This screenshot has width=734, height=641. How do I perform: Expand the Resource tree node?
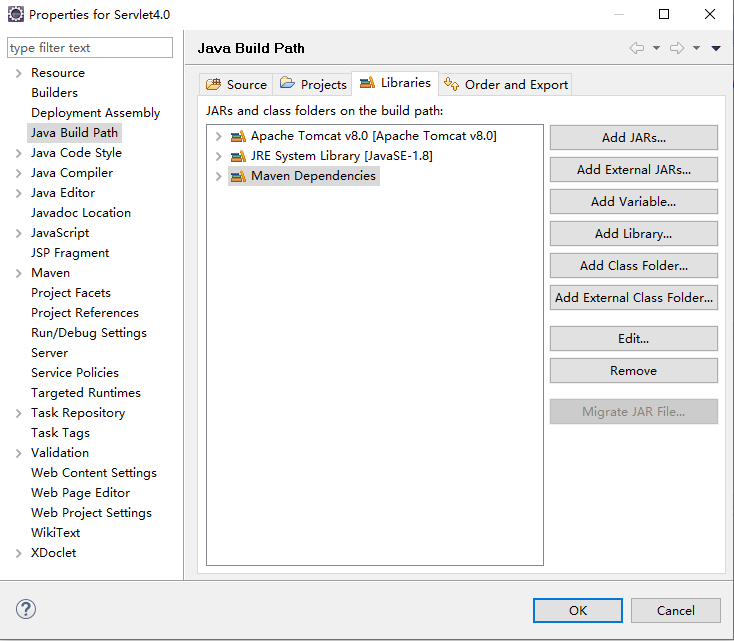pos(18,73)
